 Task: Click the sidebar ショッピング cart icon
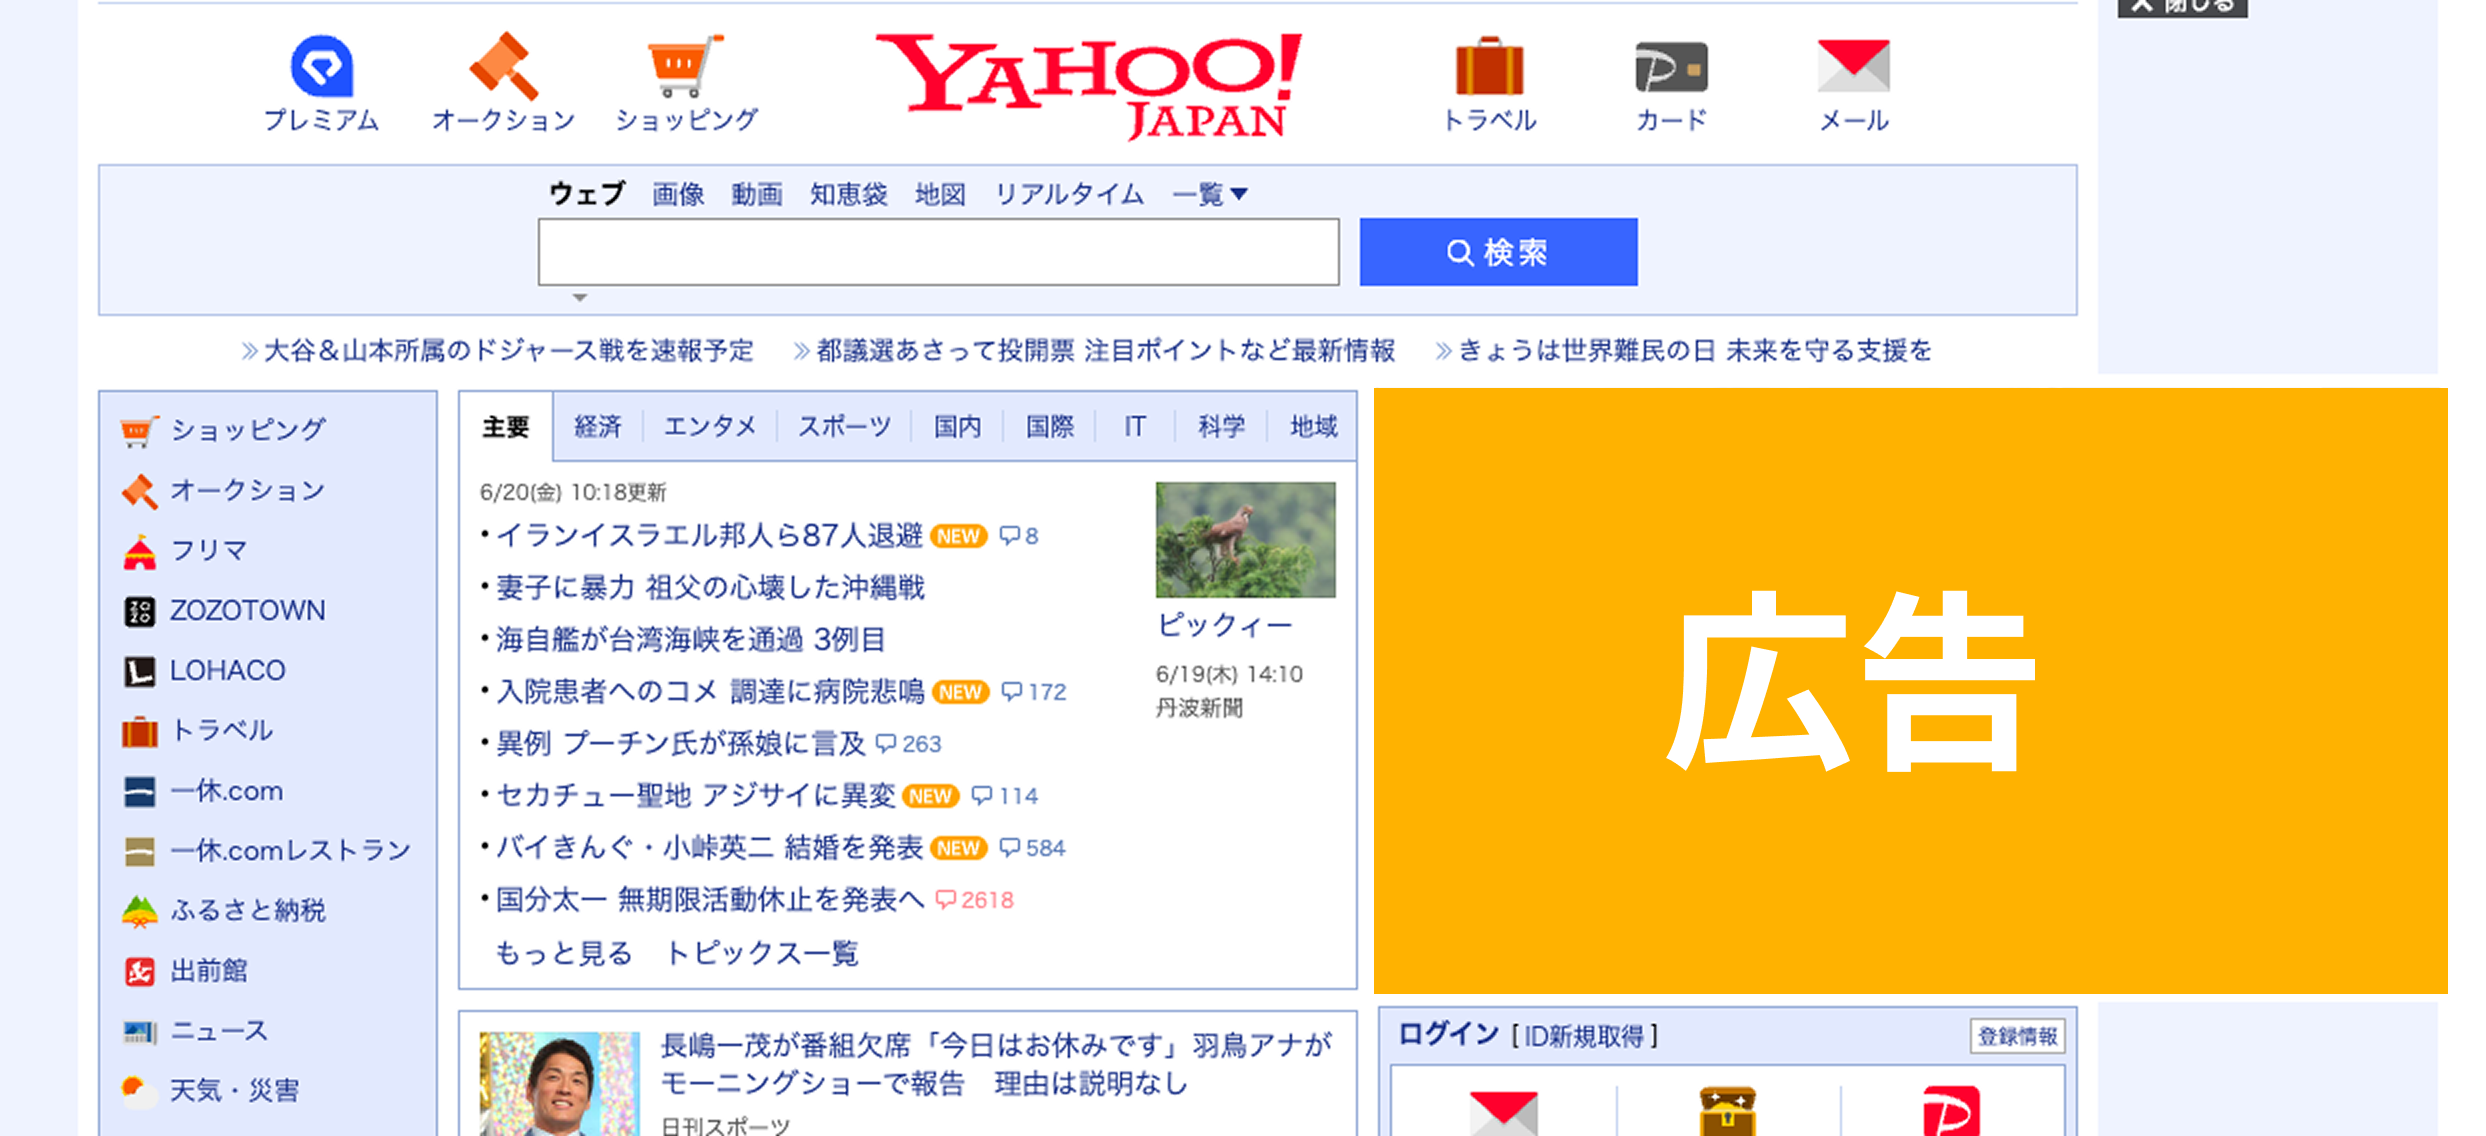[x=139, y=431]
